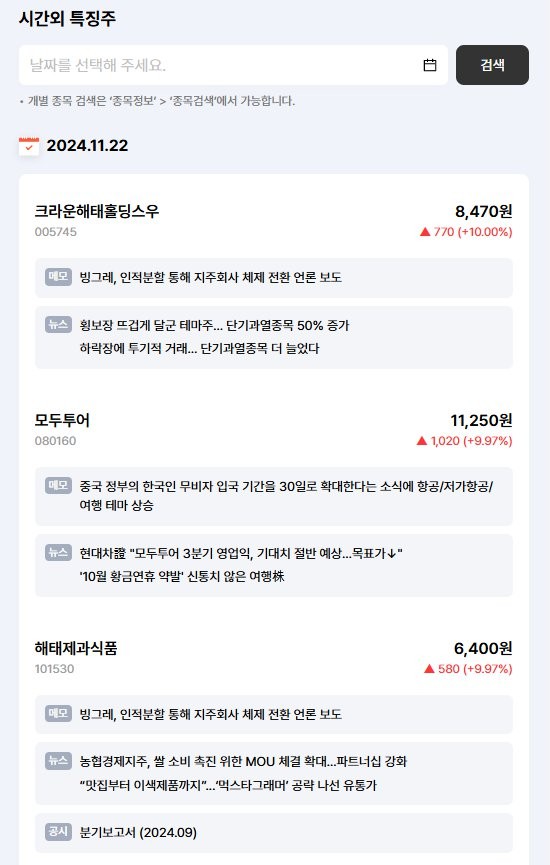The width and height of the screenshot is (550, 865).
Task: Click the 메모 badge under 크라운해태홀딩스우
Action: coord(58,276)
